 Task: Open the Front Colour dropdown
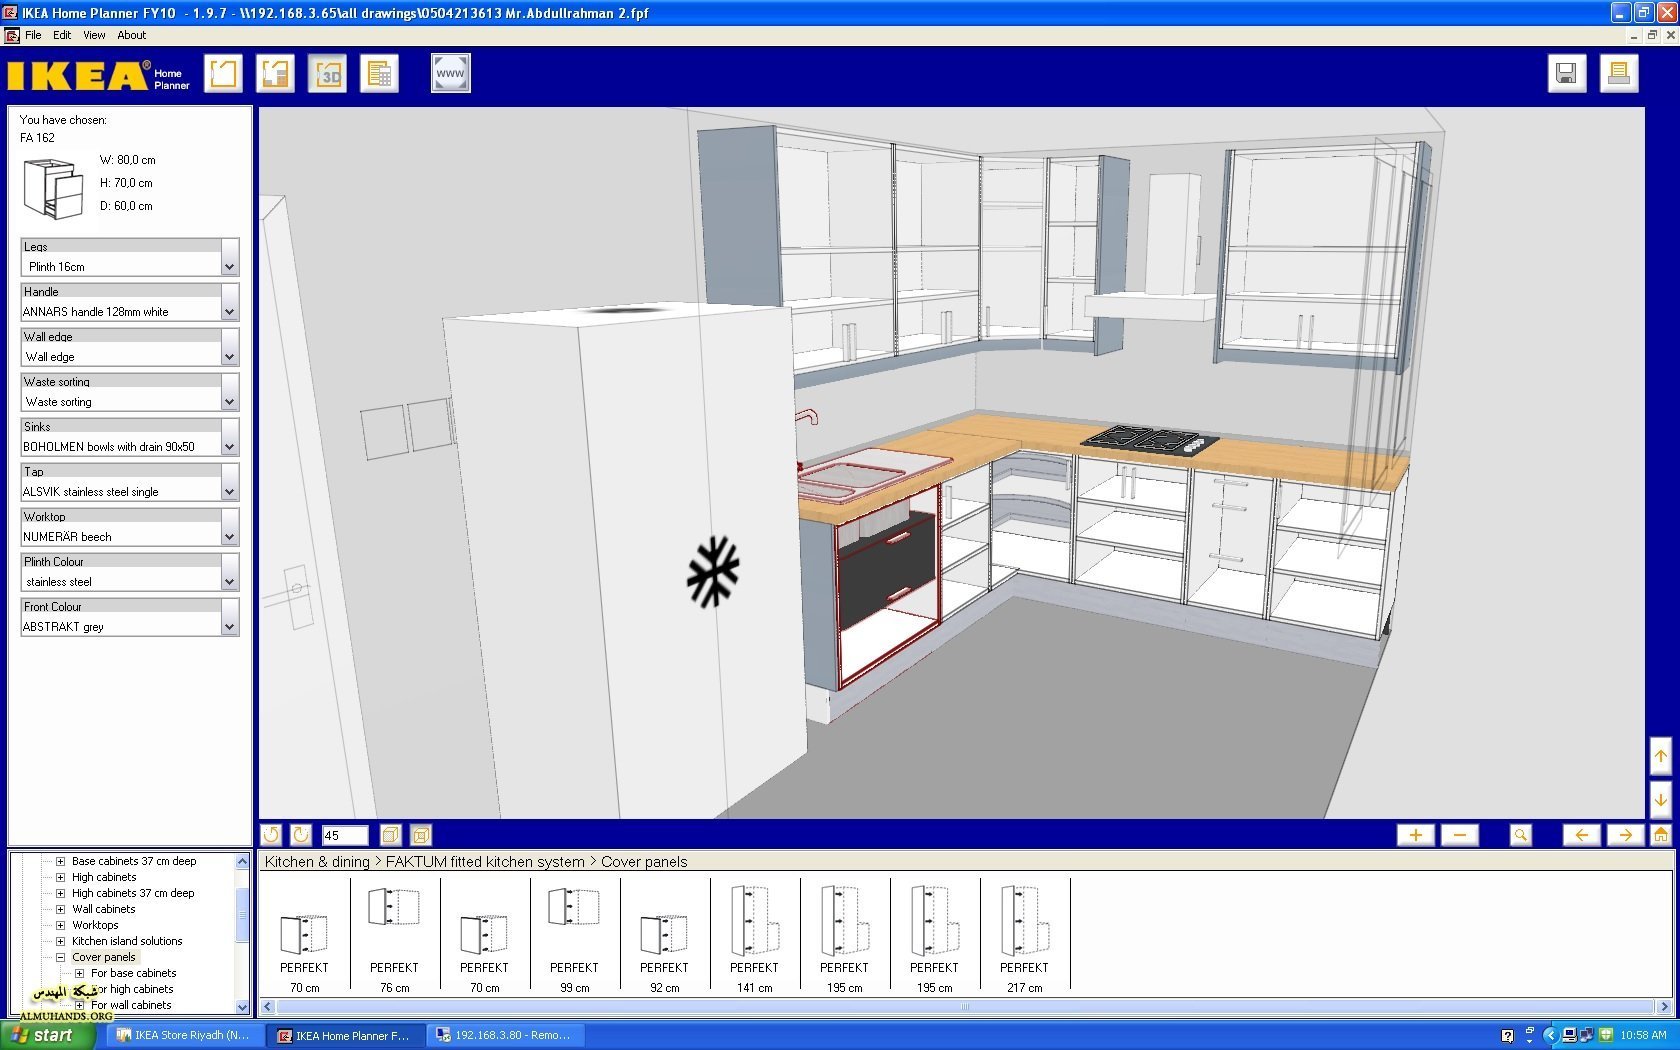(229, 627)
